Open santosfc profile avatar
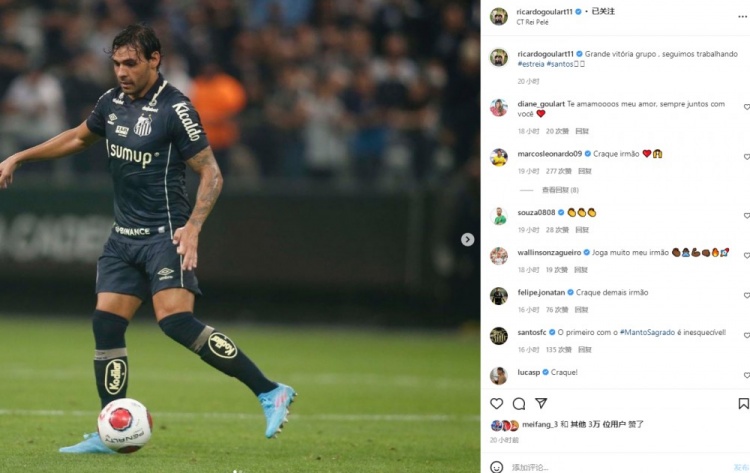 [x=498, y=336]
